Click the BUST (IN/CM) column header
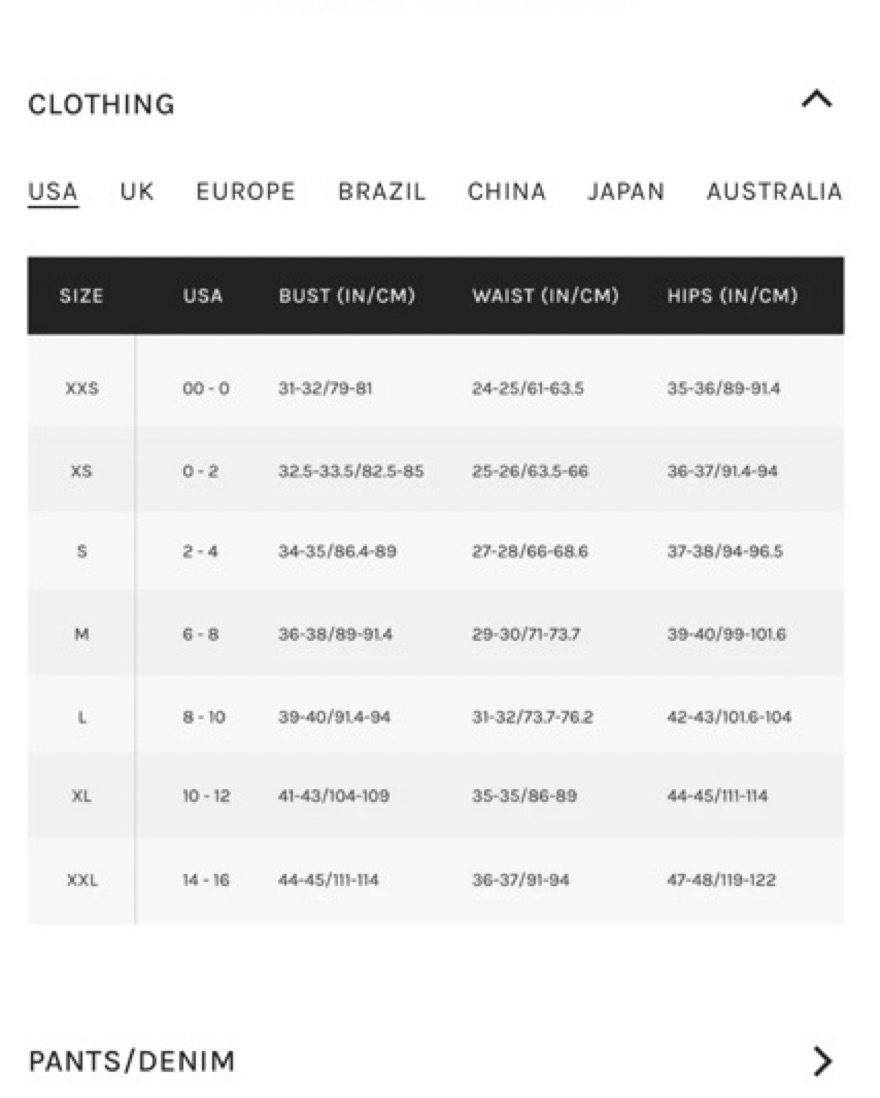The image size is (880, 1098). (346, 296)
